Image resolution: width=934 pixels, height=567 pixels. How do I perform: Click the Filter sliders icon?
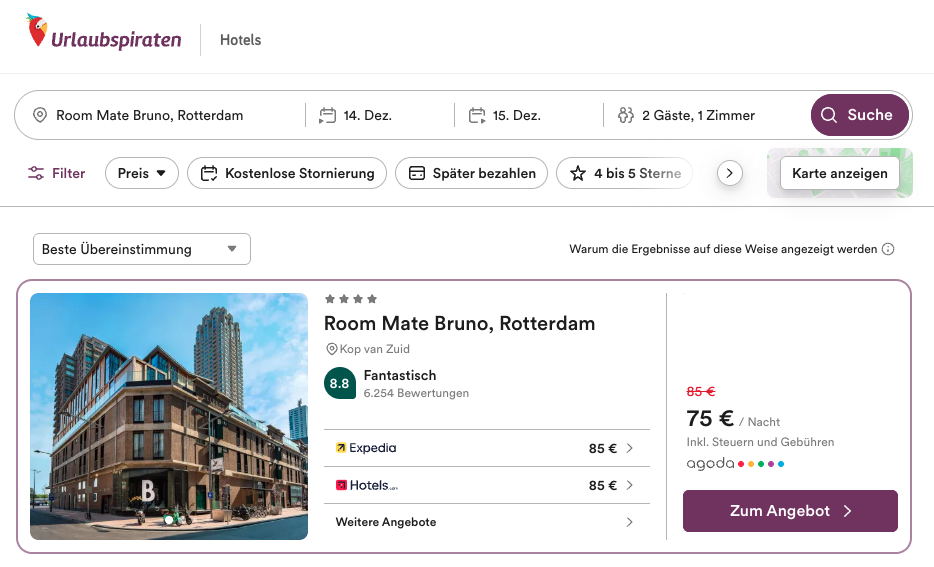coord(36,173)
